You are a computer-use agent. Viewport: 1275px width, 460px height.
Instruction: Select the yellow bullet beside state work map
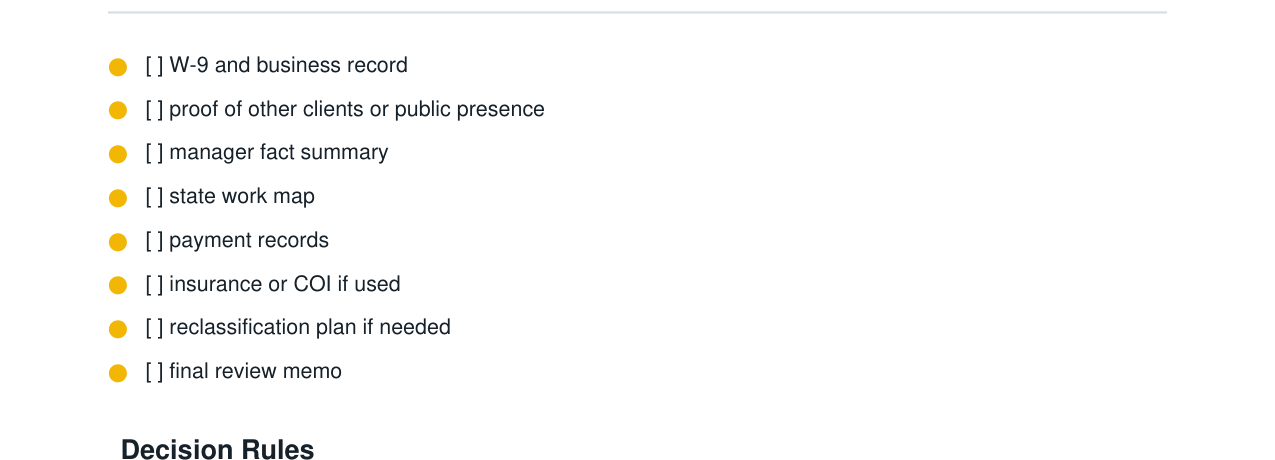[x=118, y=198]
